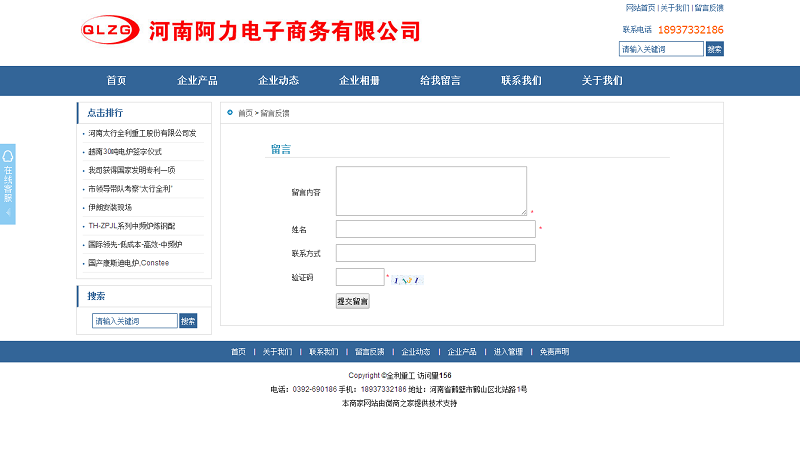Open 联系我们 in the main navigation
Screen dimensions: 800x475
click(x=521, y=81)
